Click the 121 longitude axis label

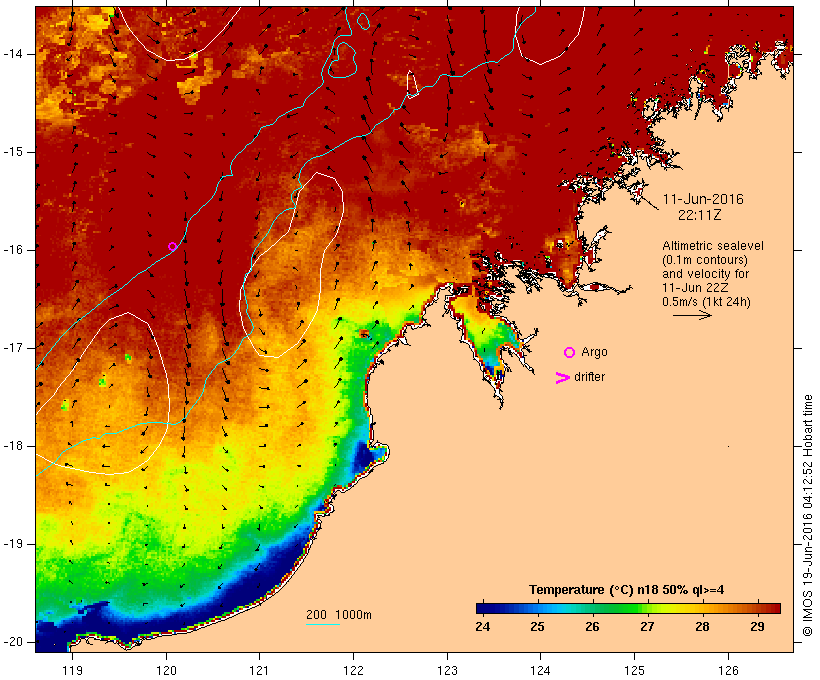[259, 670]
